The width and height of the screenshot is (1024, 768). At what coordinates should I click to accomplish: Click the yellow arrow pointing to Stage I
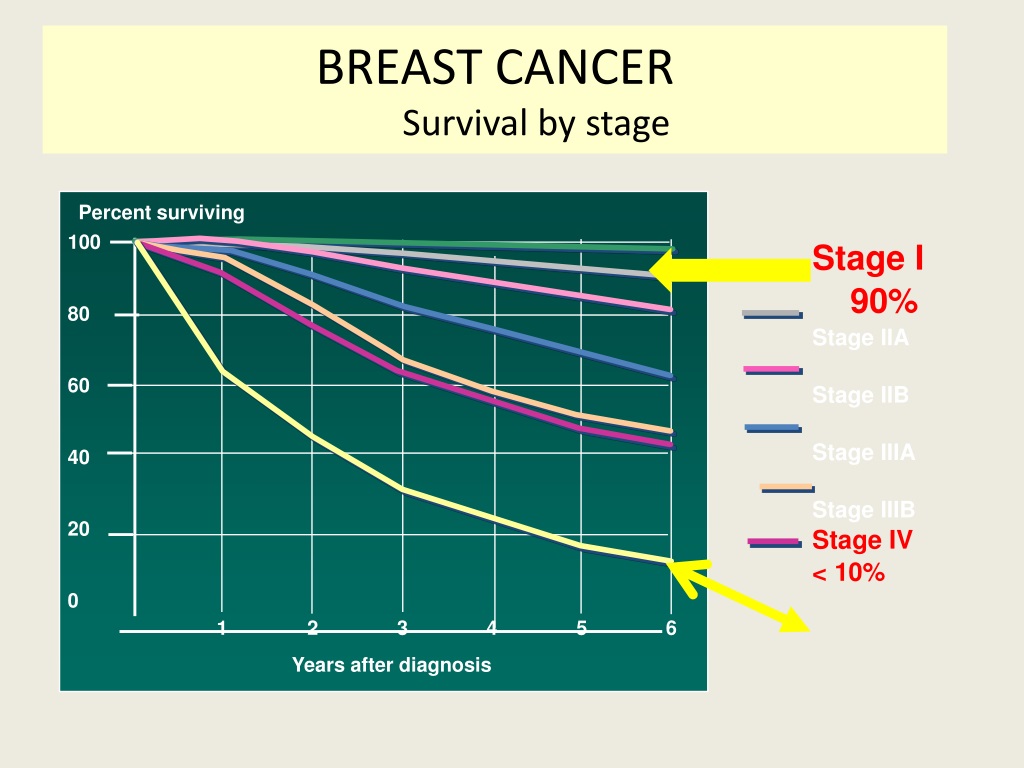point(730,270)
